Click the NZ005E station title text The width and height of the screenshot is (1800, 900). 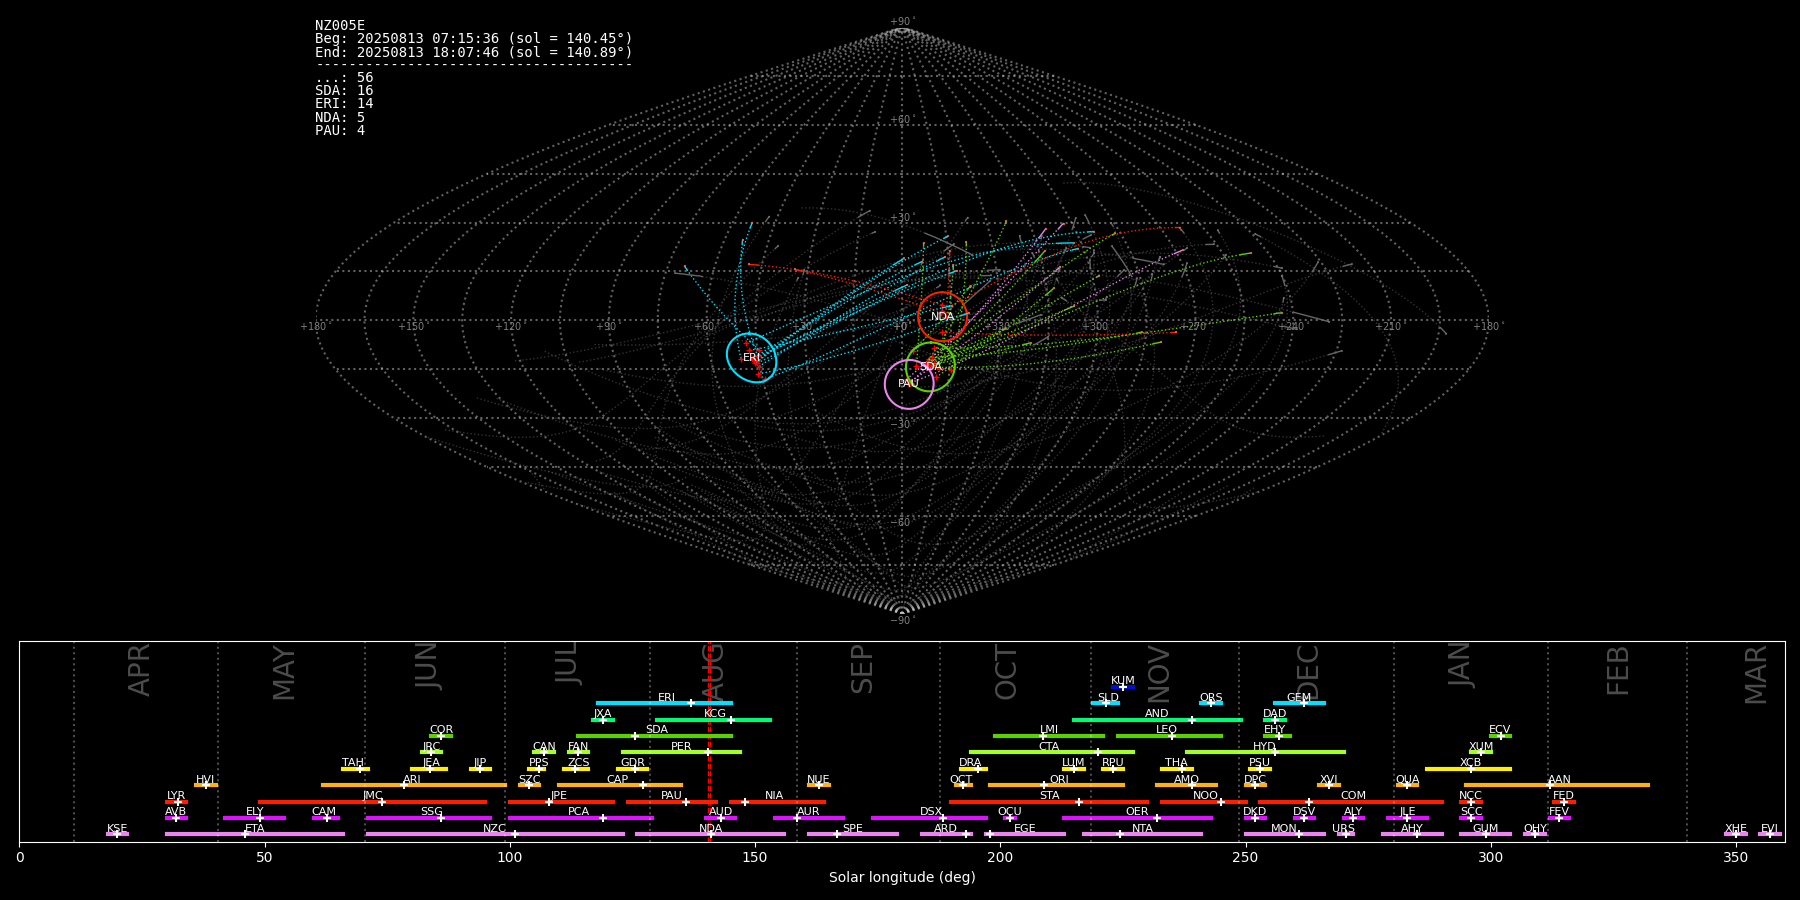(x=340, y=26)
